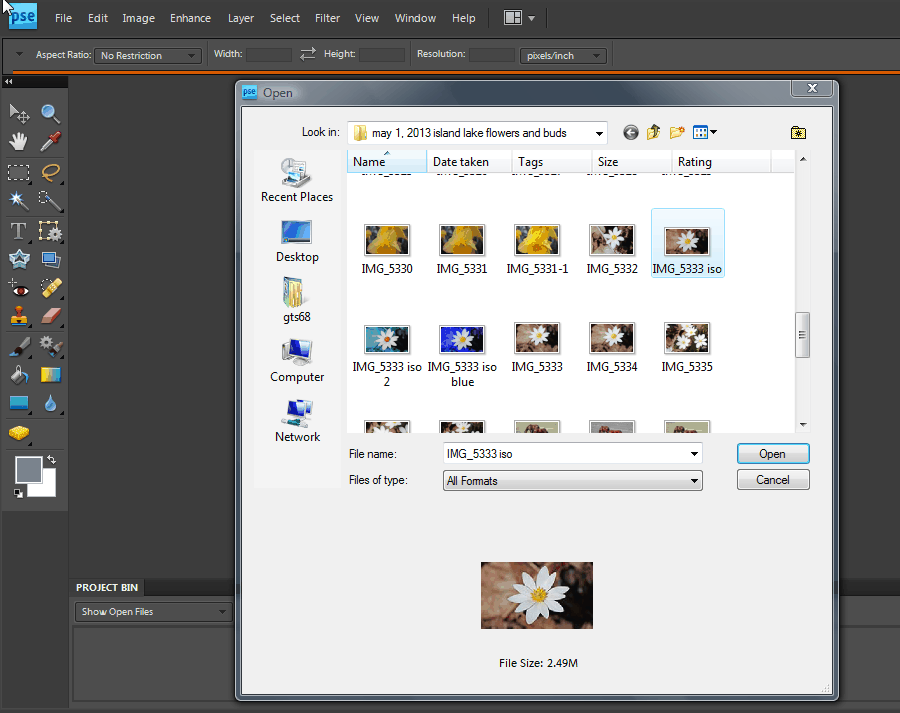Pick the Hand tool

[18, 142]
